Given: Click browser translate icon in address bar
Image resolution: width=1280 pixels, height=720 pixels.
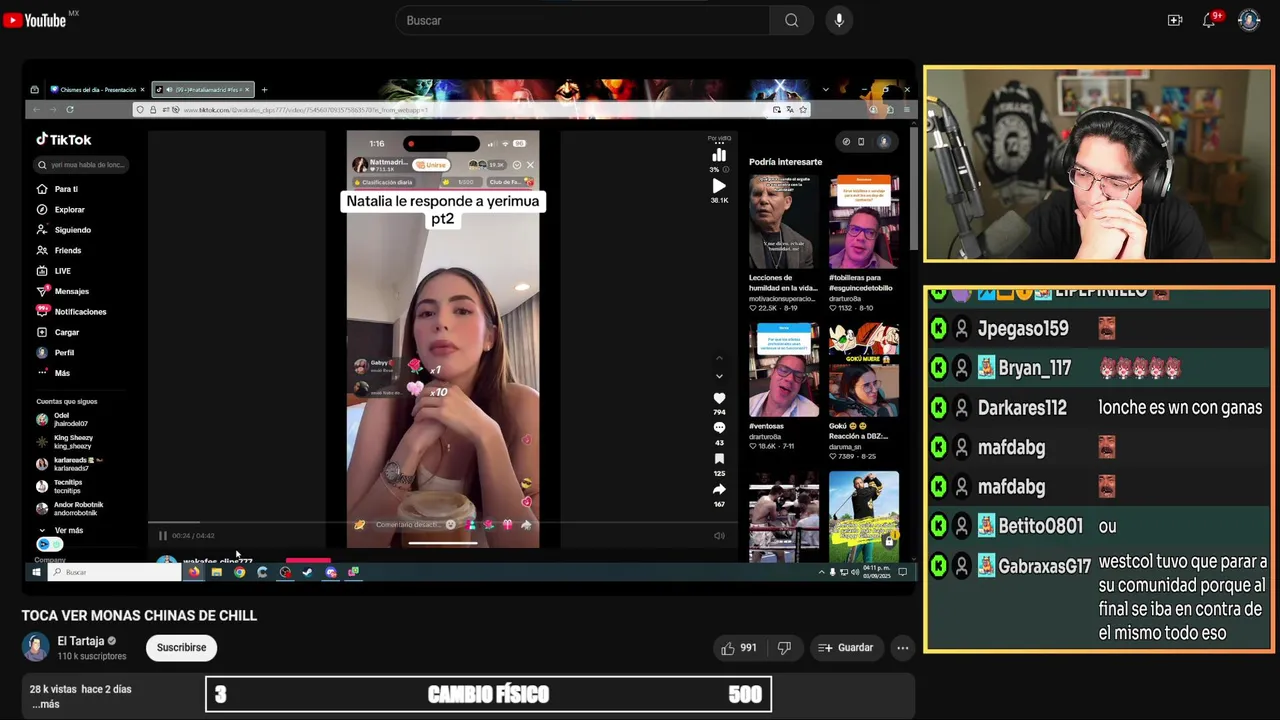Looking at the screenshot, I should coord(790,109).
